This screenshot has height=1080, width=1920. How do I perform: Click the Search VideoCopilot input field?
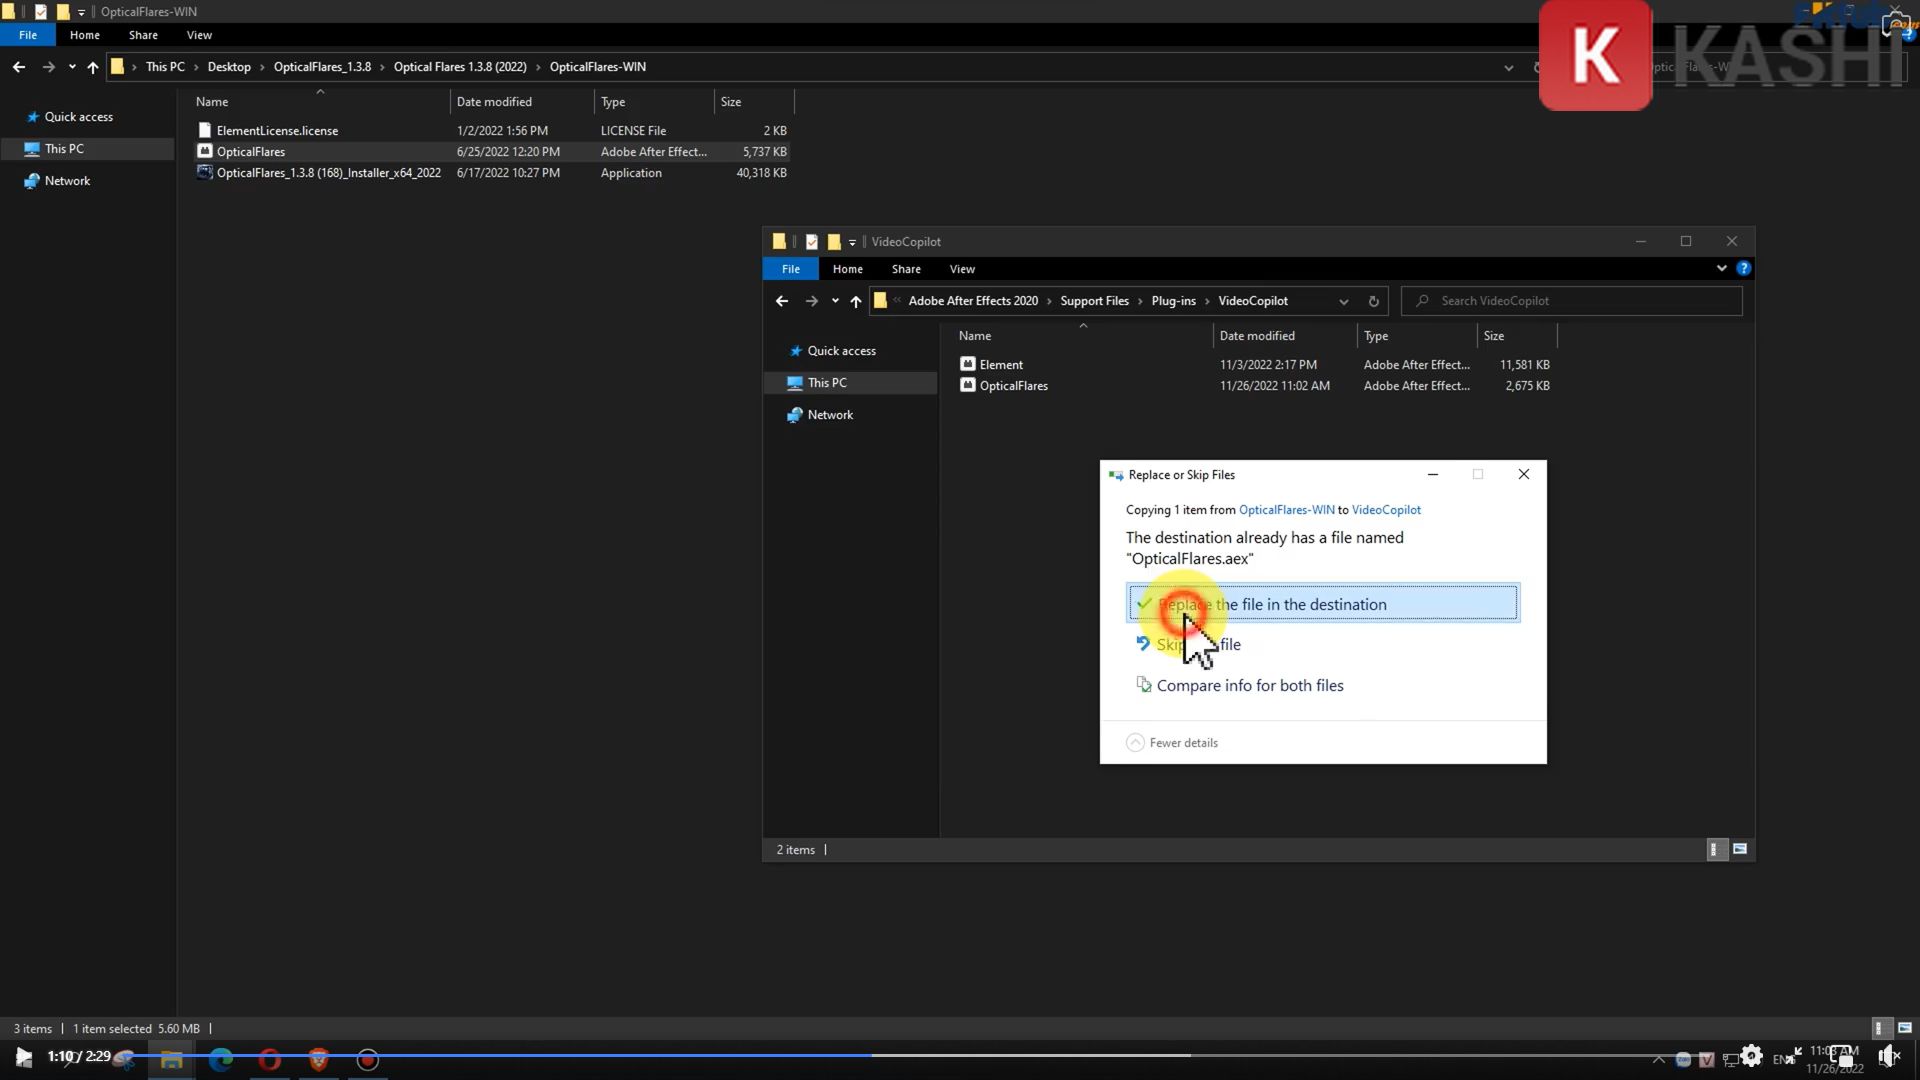1580,301
